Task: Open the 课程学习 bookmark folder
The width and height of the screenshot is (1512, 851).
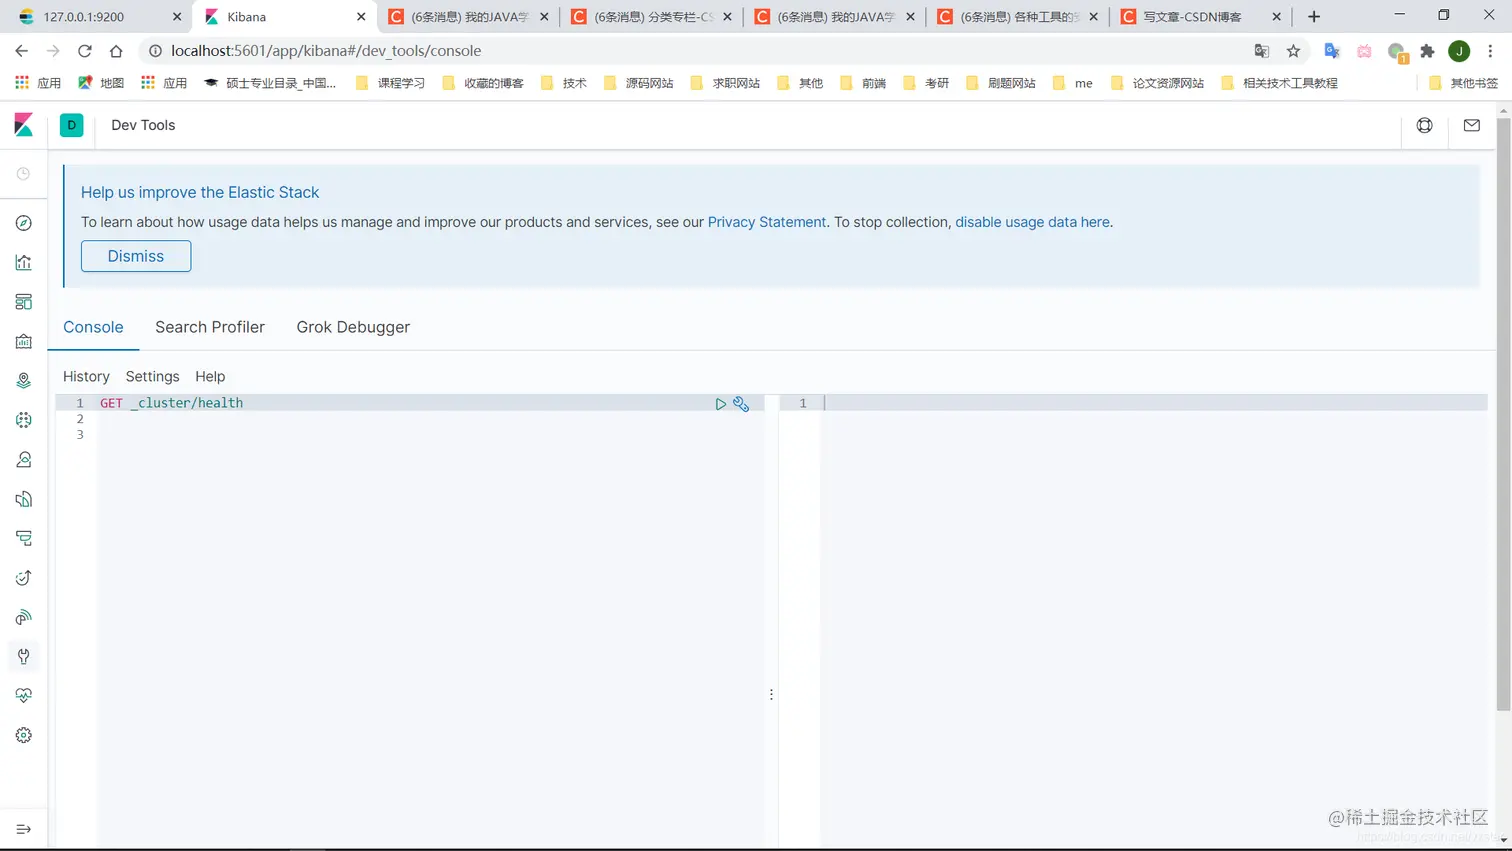Action: pos(391,83)
